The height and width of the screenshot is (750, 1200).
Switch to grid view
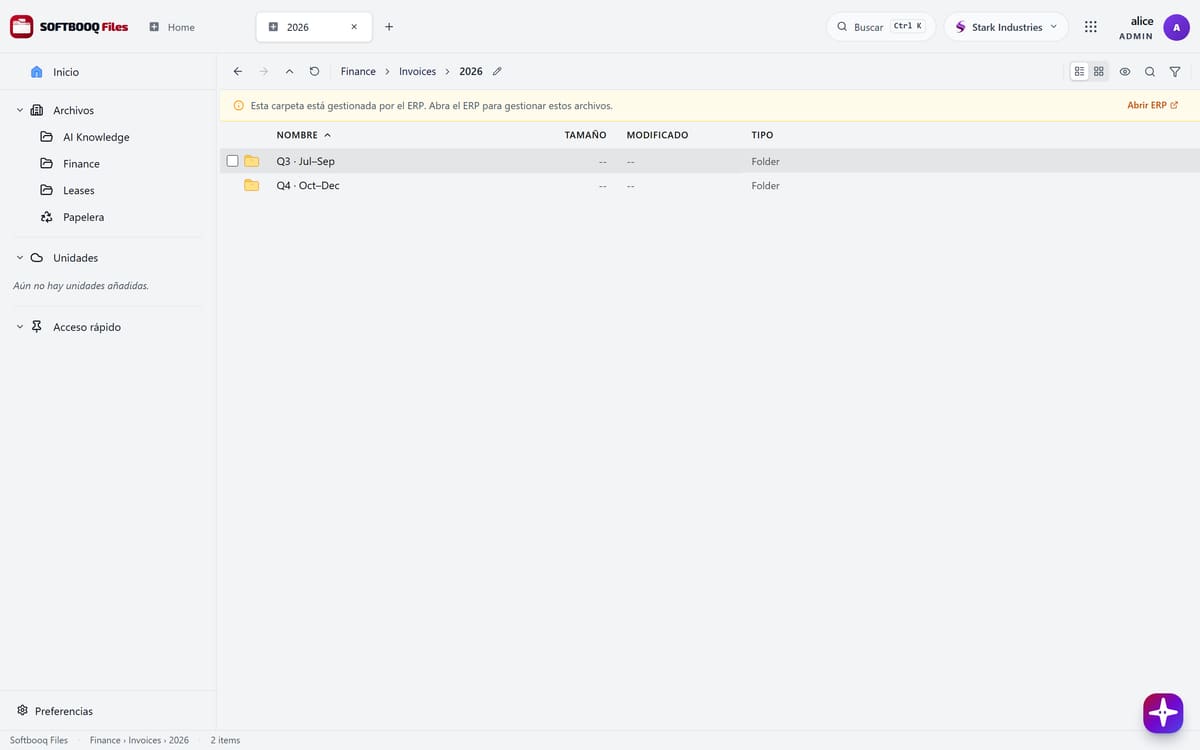pos(1099,72)
